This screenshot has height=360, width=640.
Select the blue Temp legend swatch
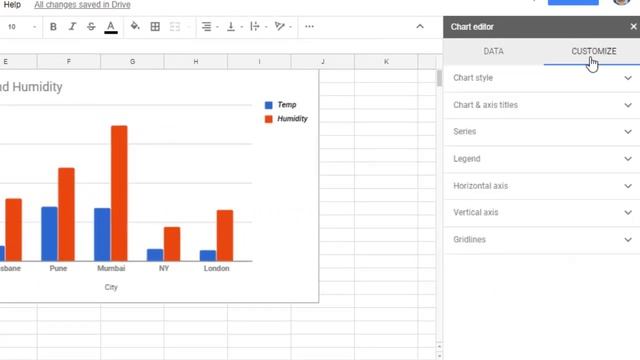[x=269, y=105]
